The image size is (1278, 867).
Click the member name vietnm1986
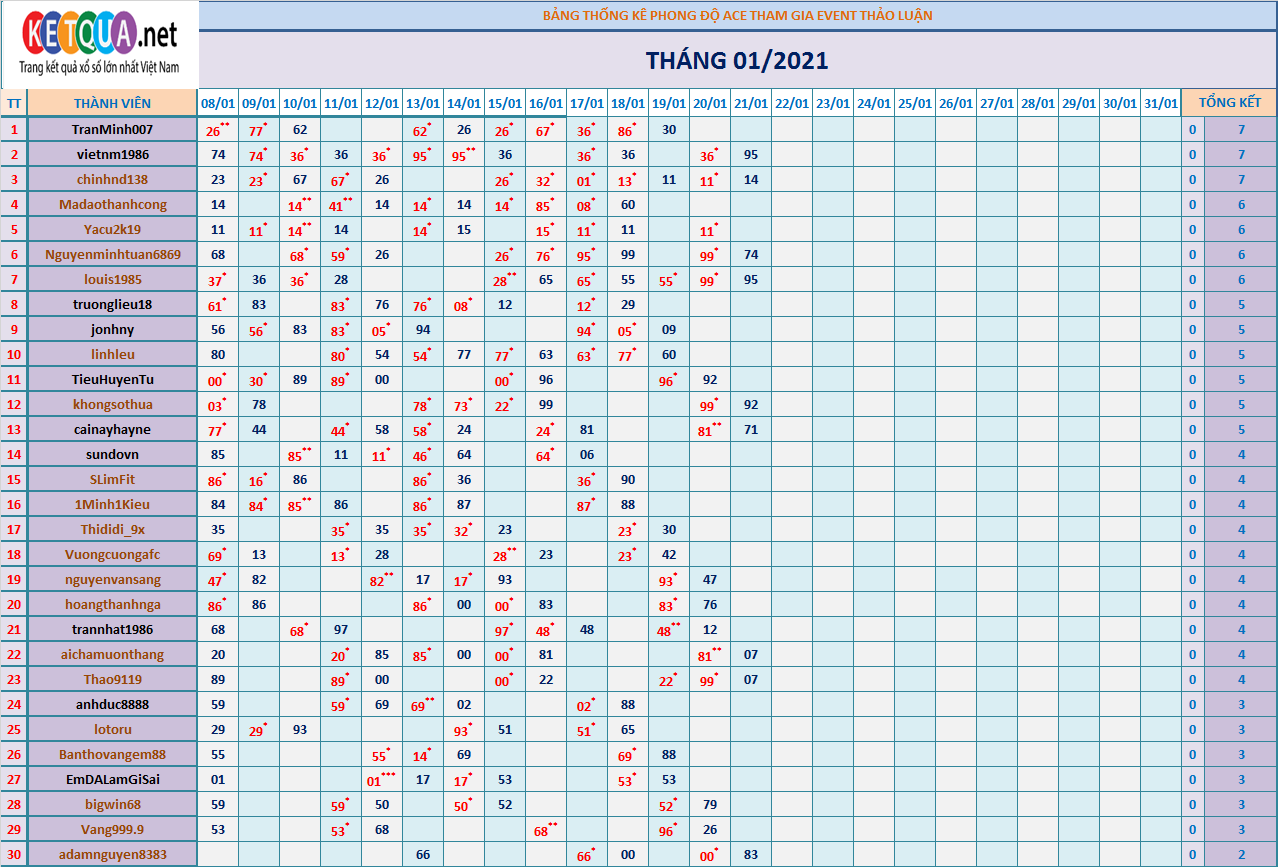(x=112, y=154)
